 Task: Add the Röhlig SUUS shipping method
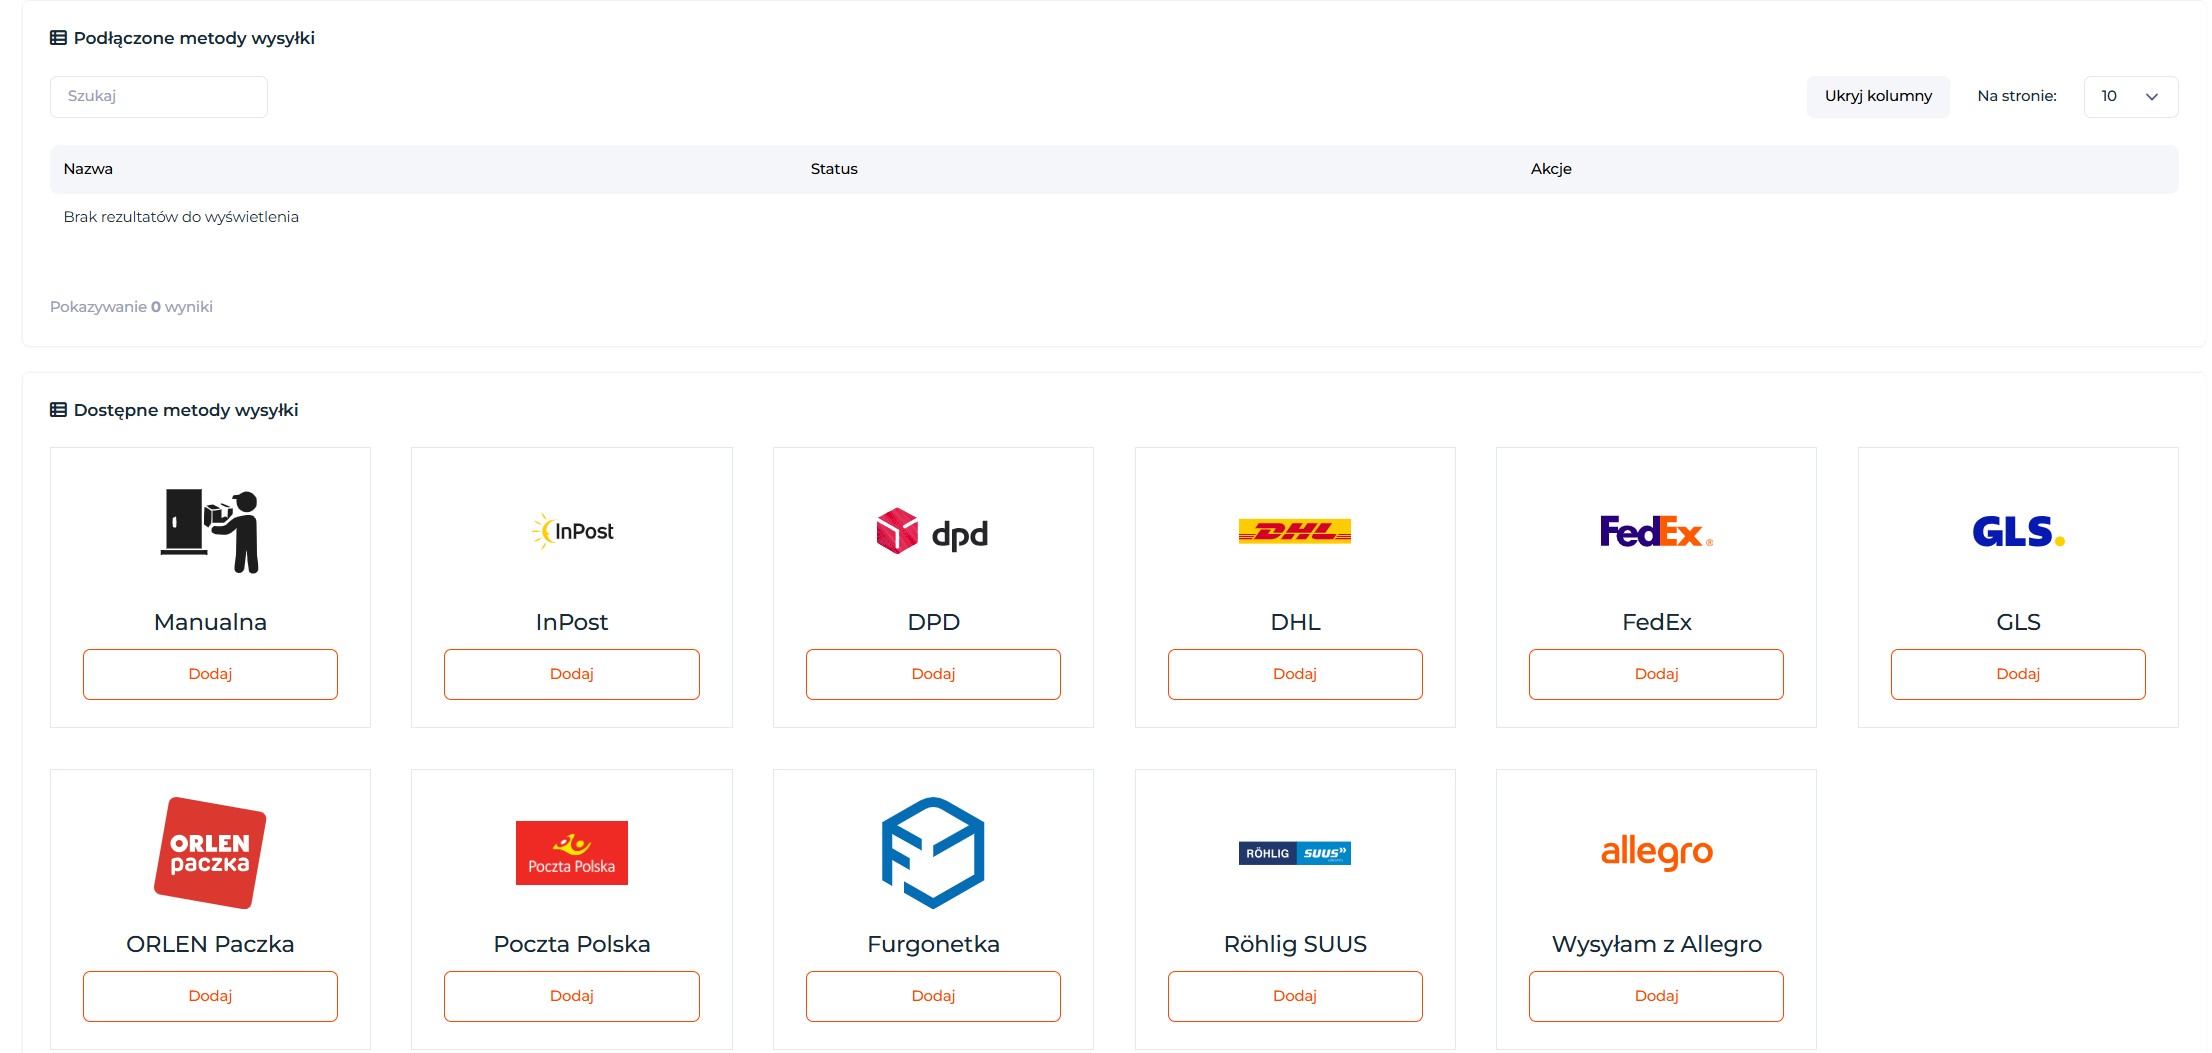tap(1295, 996)
